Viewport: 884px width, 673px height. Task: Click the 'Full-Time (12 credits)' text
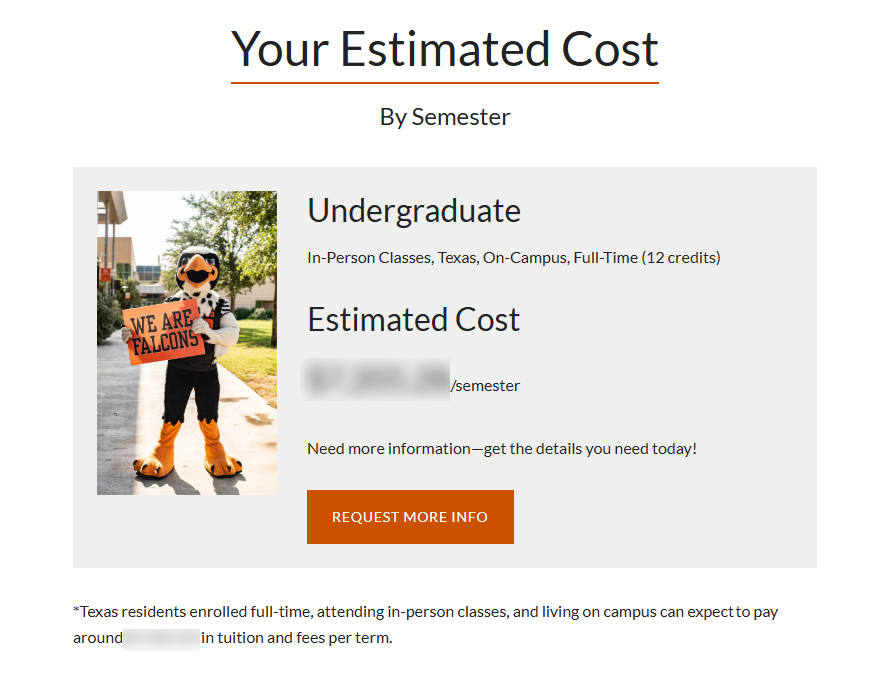coord(647,258)
